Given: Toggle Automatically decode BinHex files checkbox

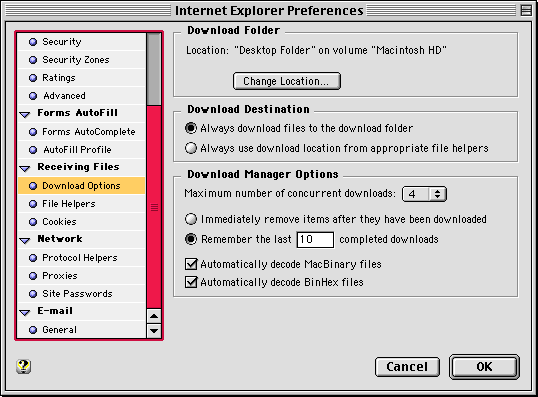Looking at the screenshot, I should (191, 282).
